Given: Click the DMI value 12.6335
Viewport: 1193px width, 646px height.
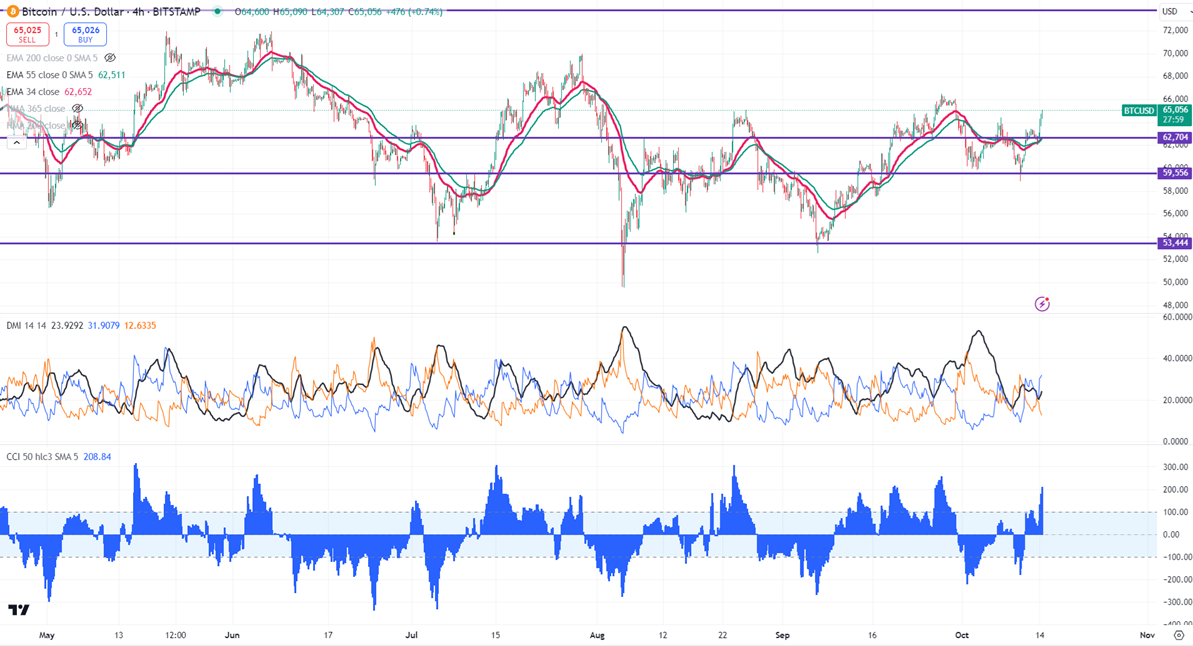Looking at the screenshot, I should click(x=140, y=326).
